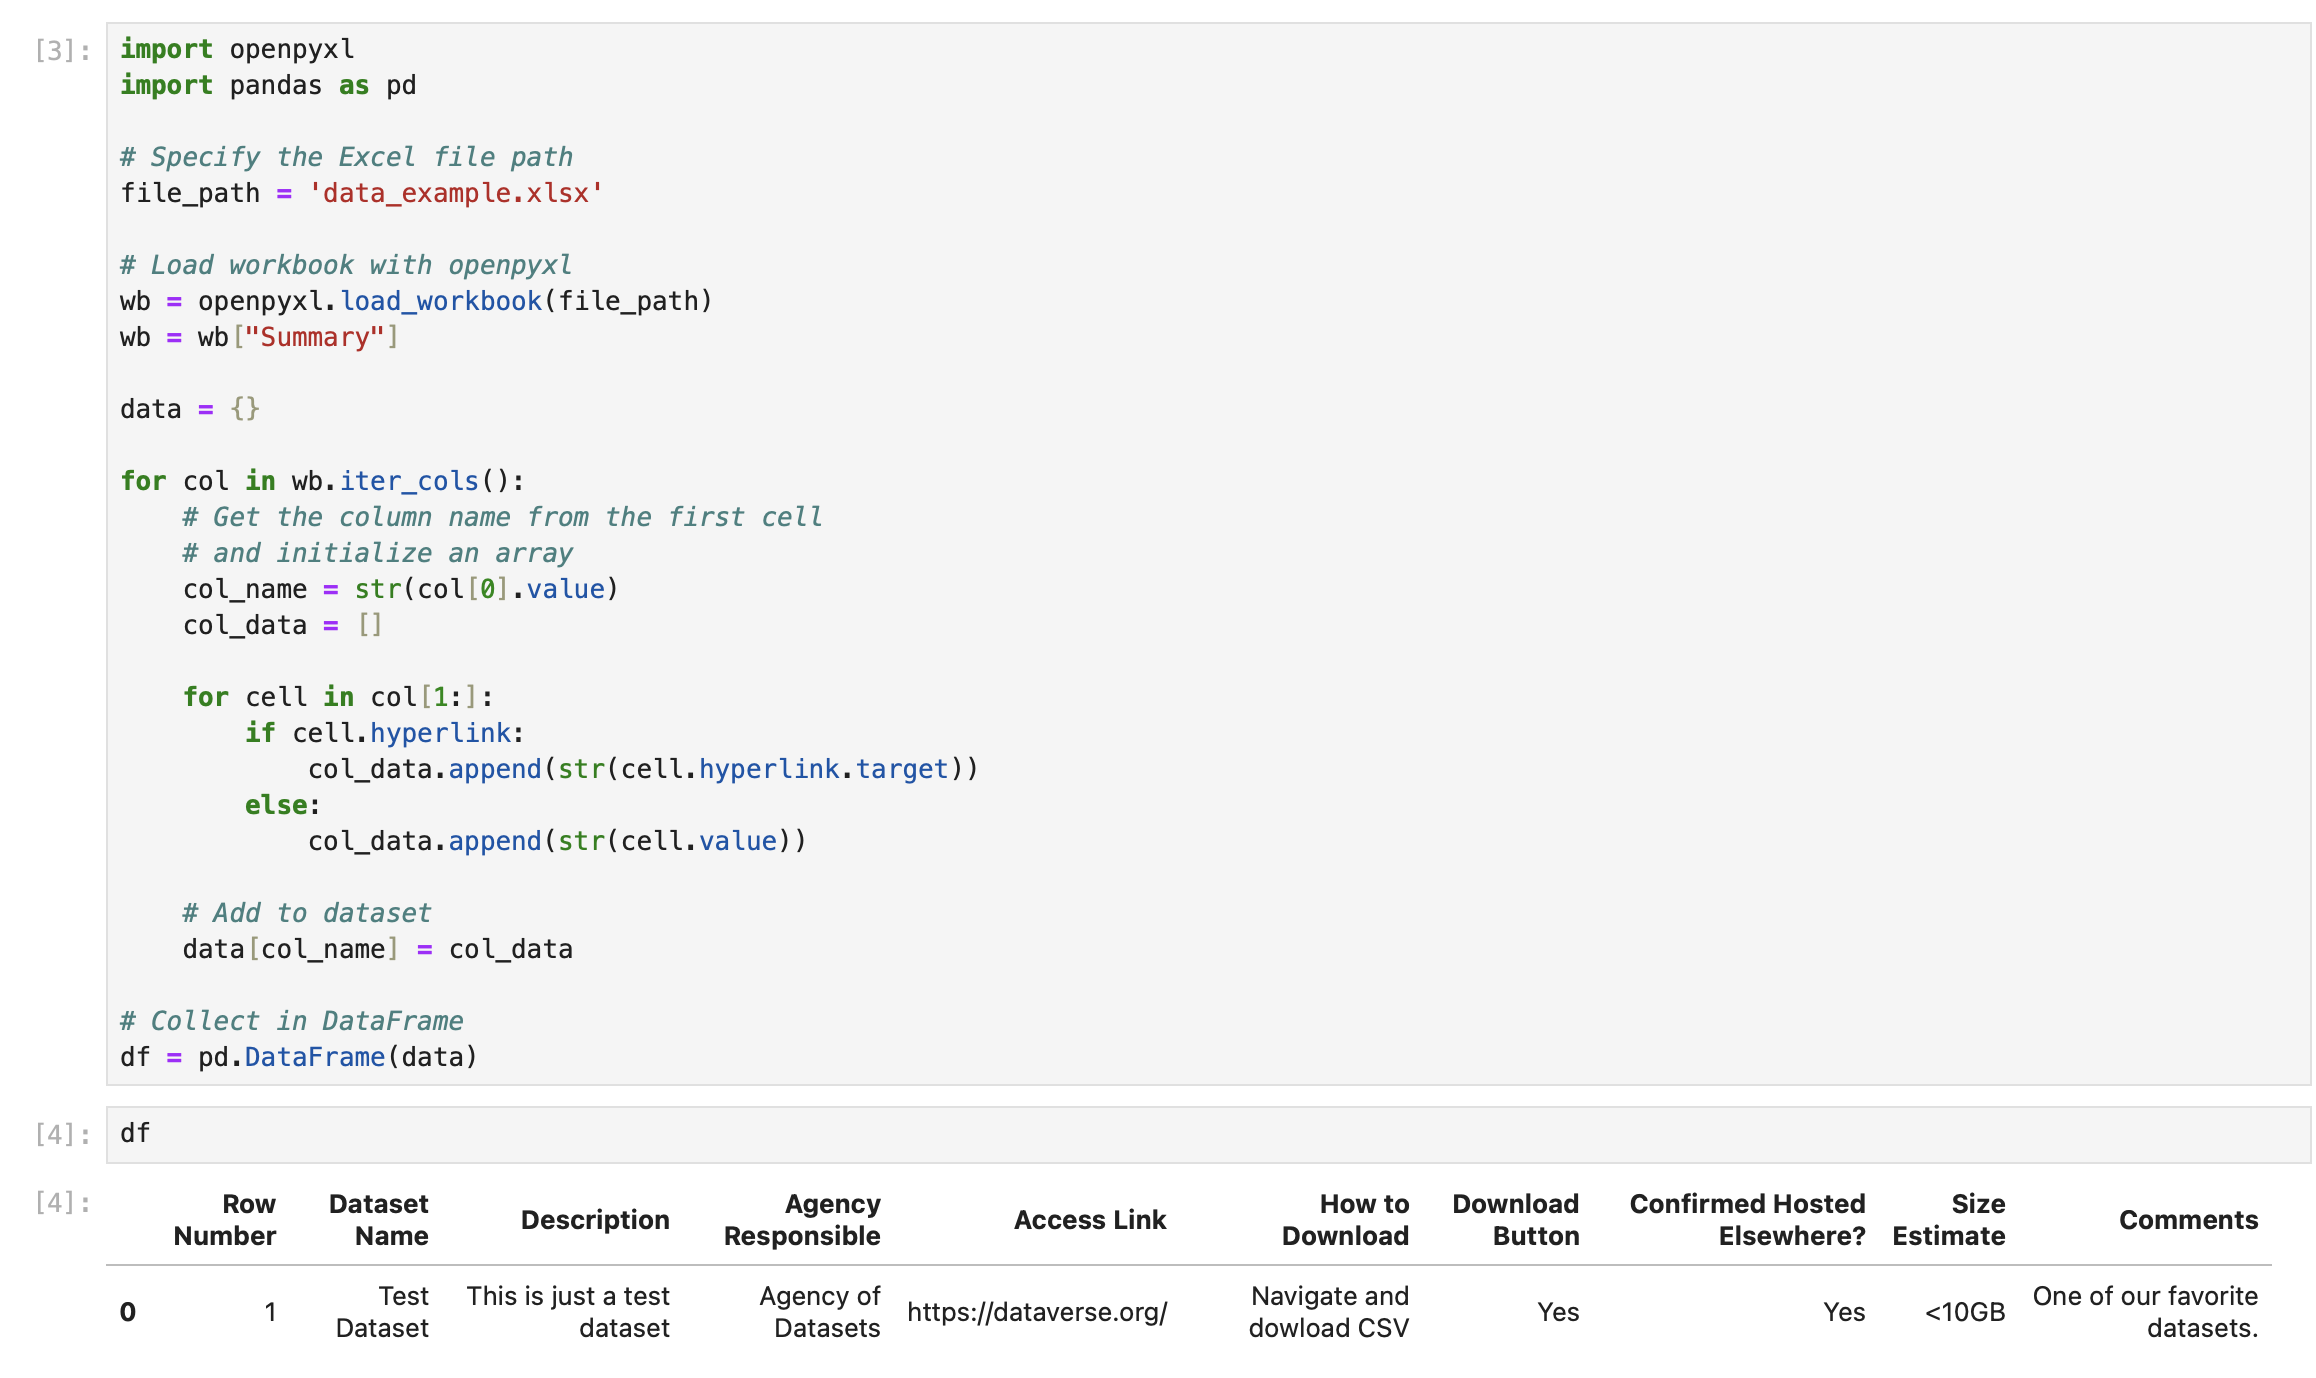This screenshot has height=1378, width=2316.
Task: Click the Agency Responsible column header
Action: coord(802,1219)
